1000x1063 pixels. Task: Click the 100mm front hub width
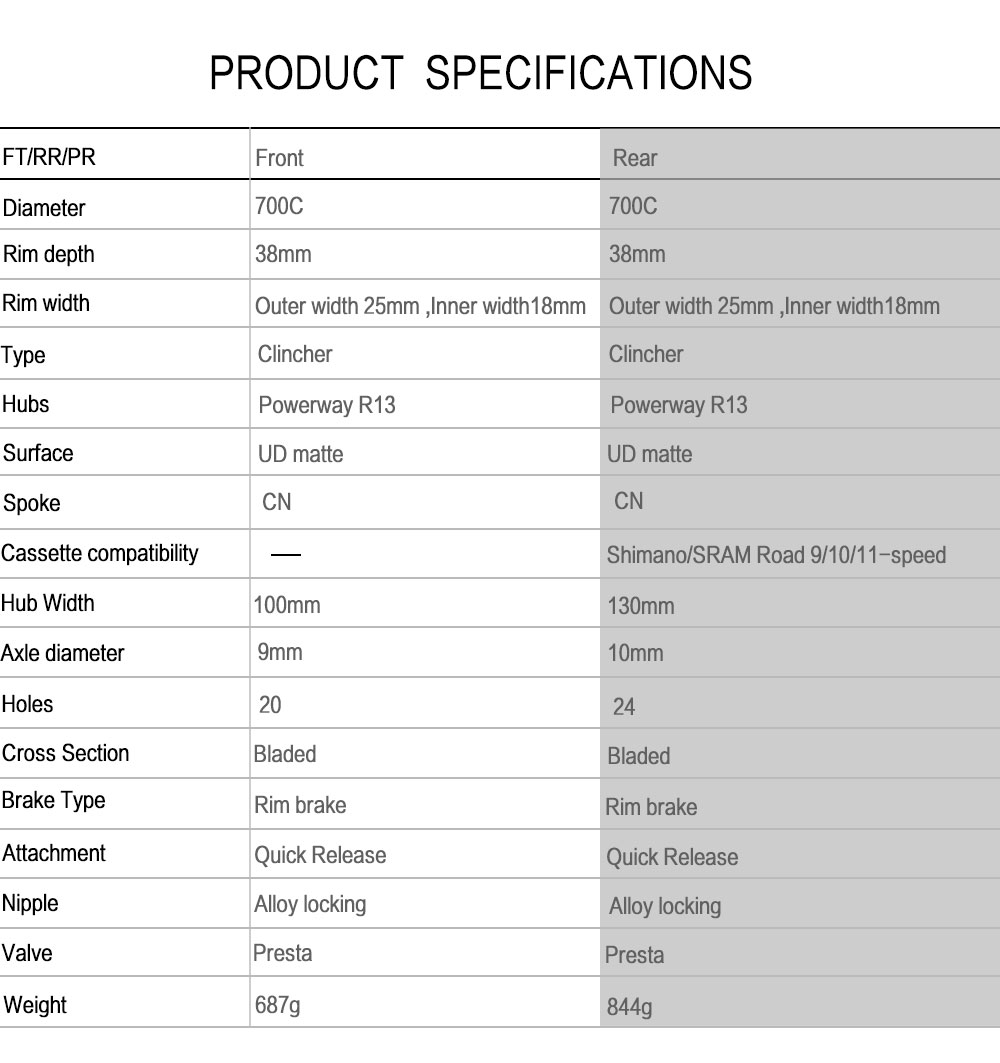click(287, 605)
